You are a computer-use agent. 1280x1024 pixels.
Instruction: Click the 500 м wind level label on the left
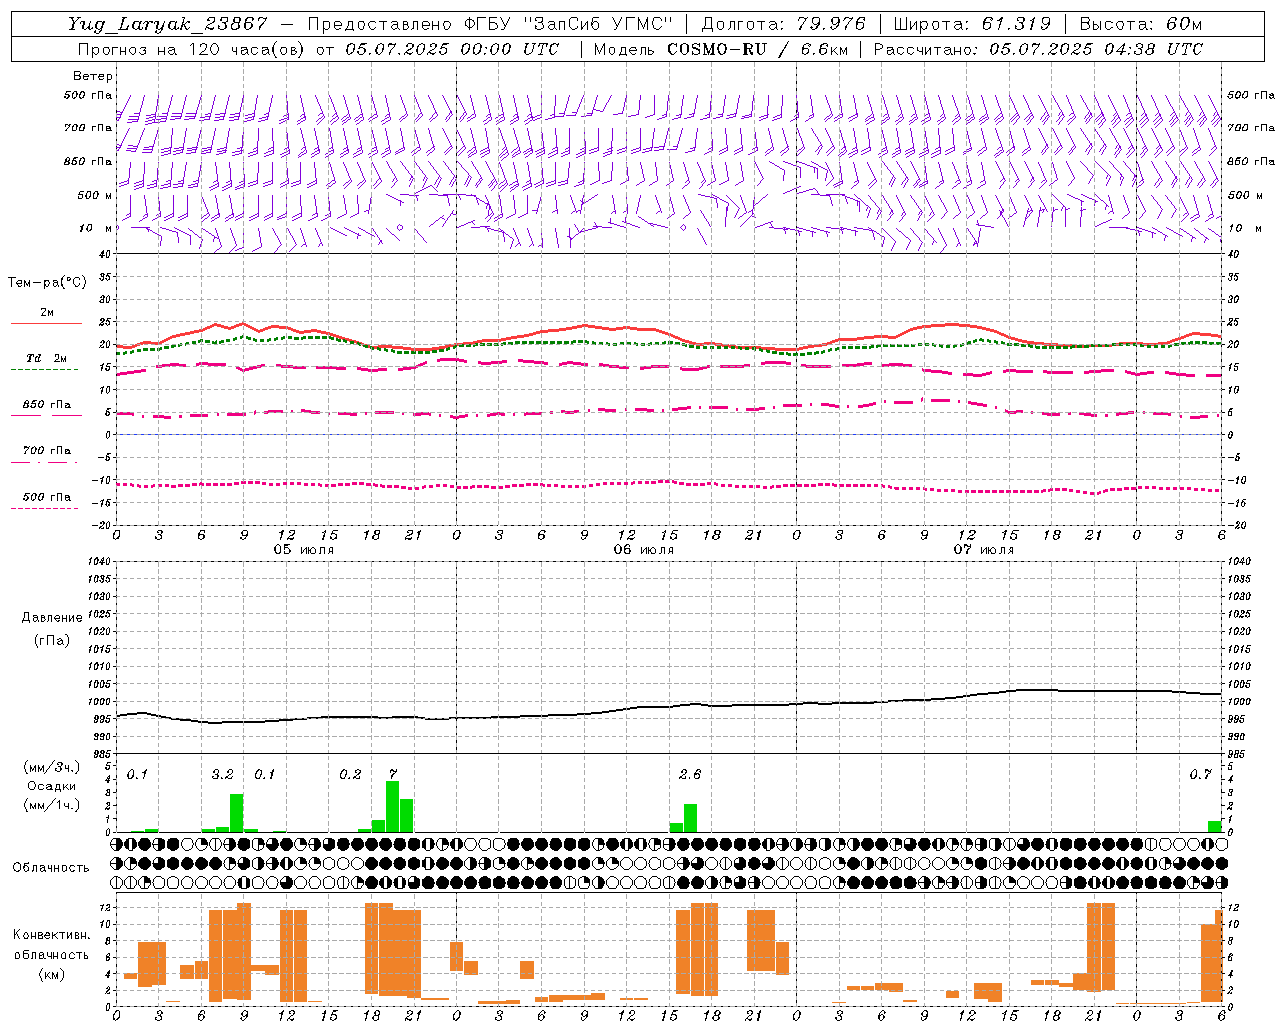(95, 195)
